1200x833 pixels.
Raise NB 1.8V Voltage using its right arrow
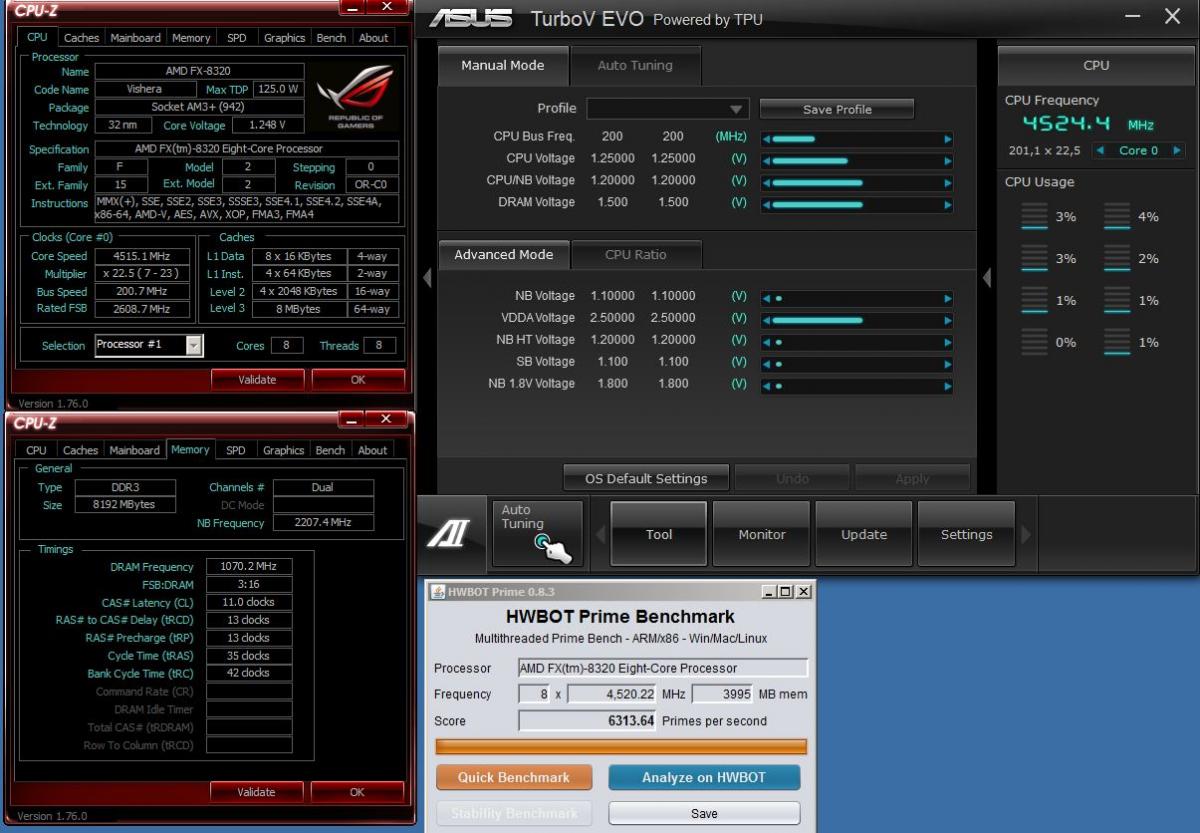pos(947,386)
